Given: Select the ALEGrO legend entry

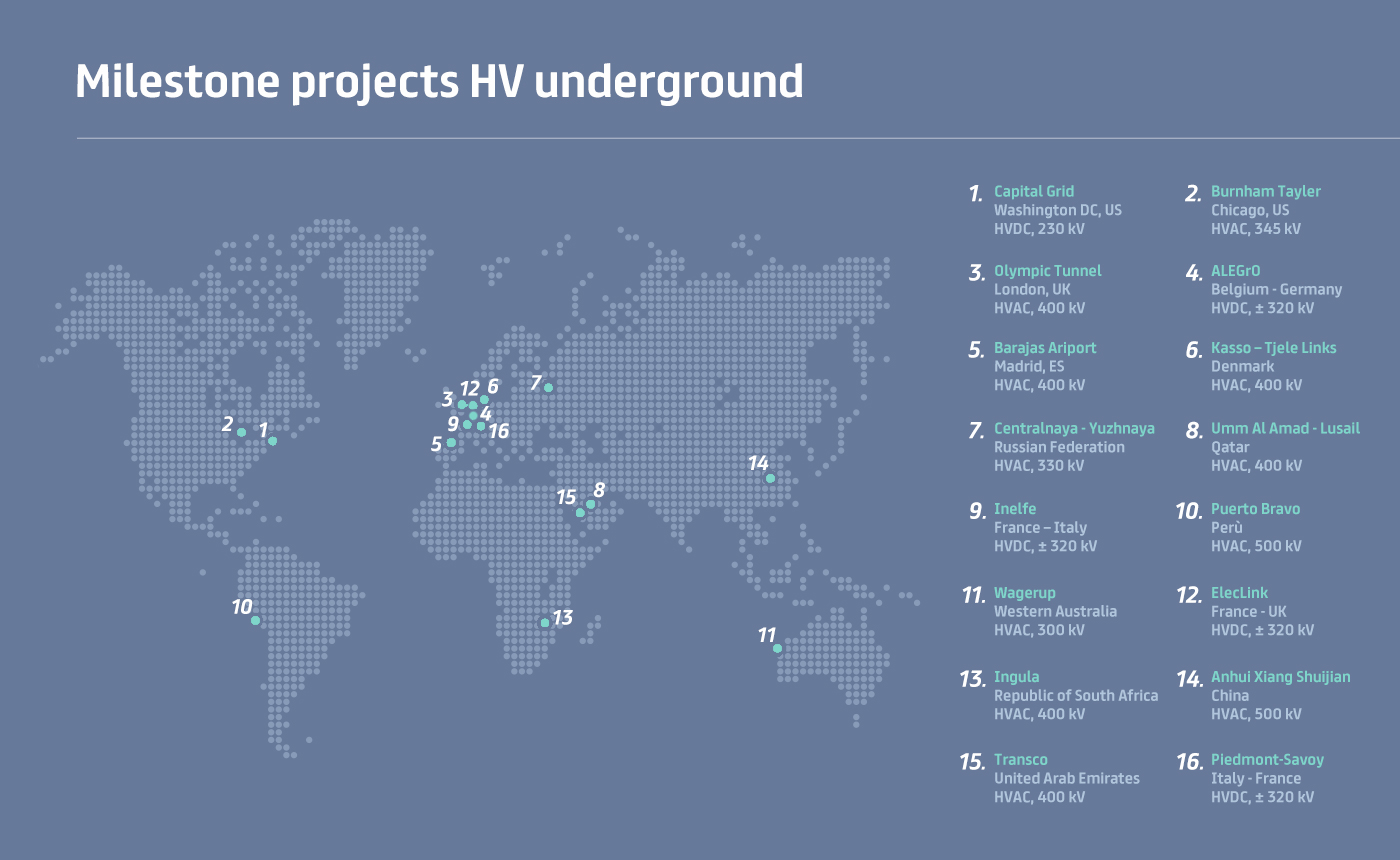Looking at the screenshot, I should (x=1236, y=271).
